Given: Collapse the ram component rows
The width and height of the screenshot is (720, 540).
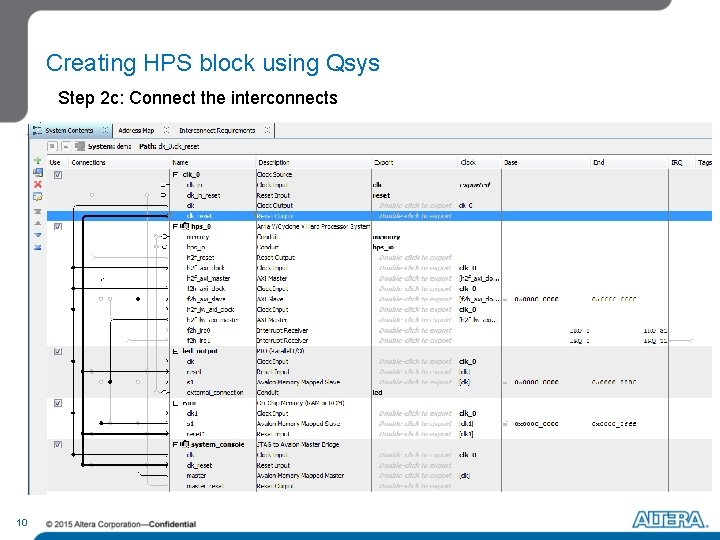Looking at the screenshot, I should (175, 403).
